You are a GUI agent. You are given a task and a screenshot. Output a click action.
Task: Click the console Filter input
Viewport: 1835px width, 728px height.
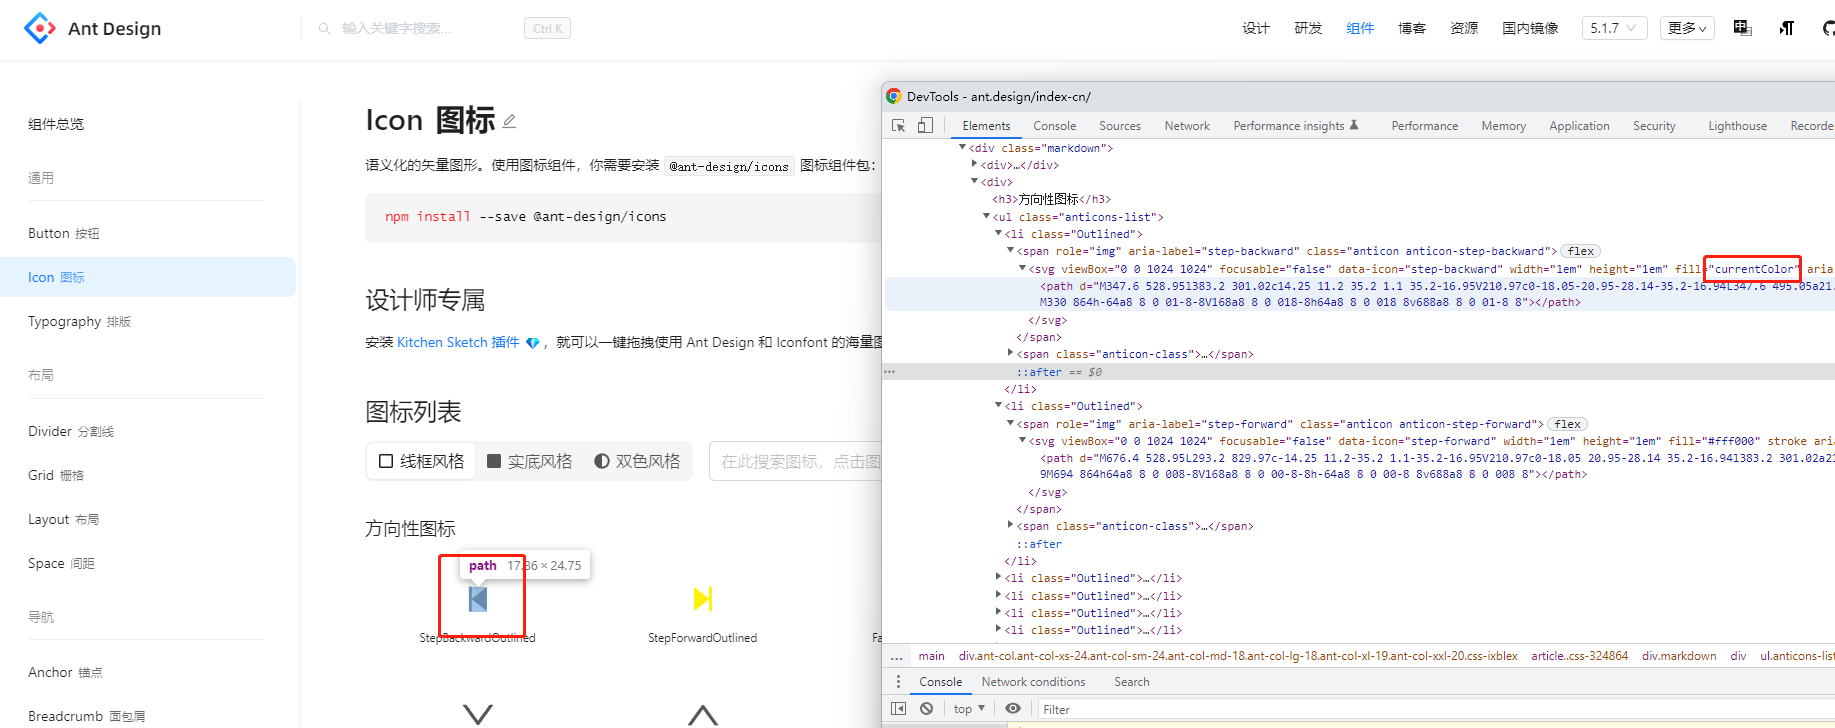point(1436,709)
